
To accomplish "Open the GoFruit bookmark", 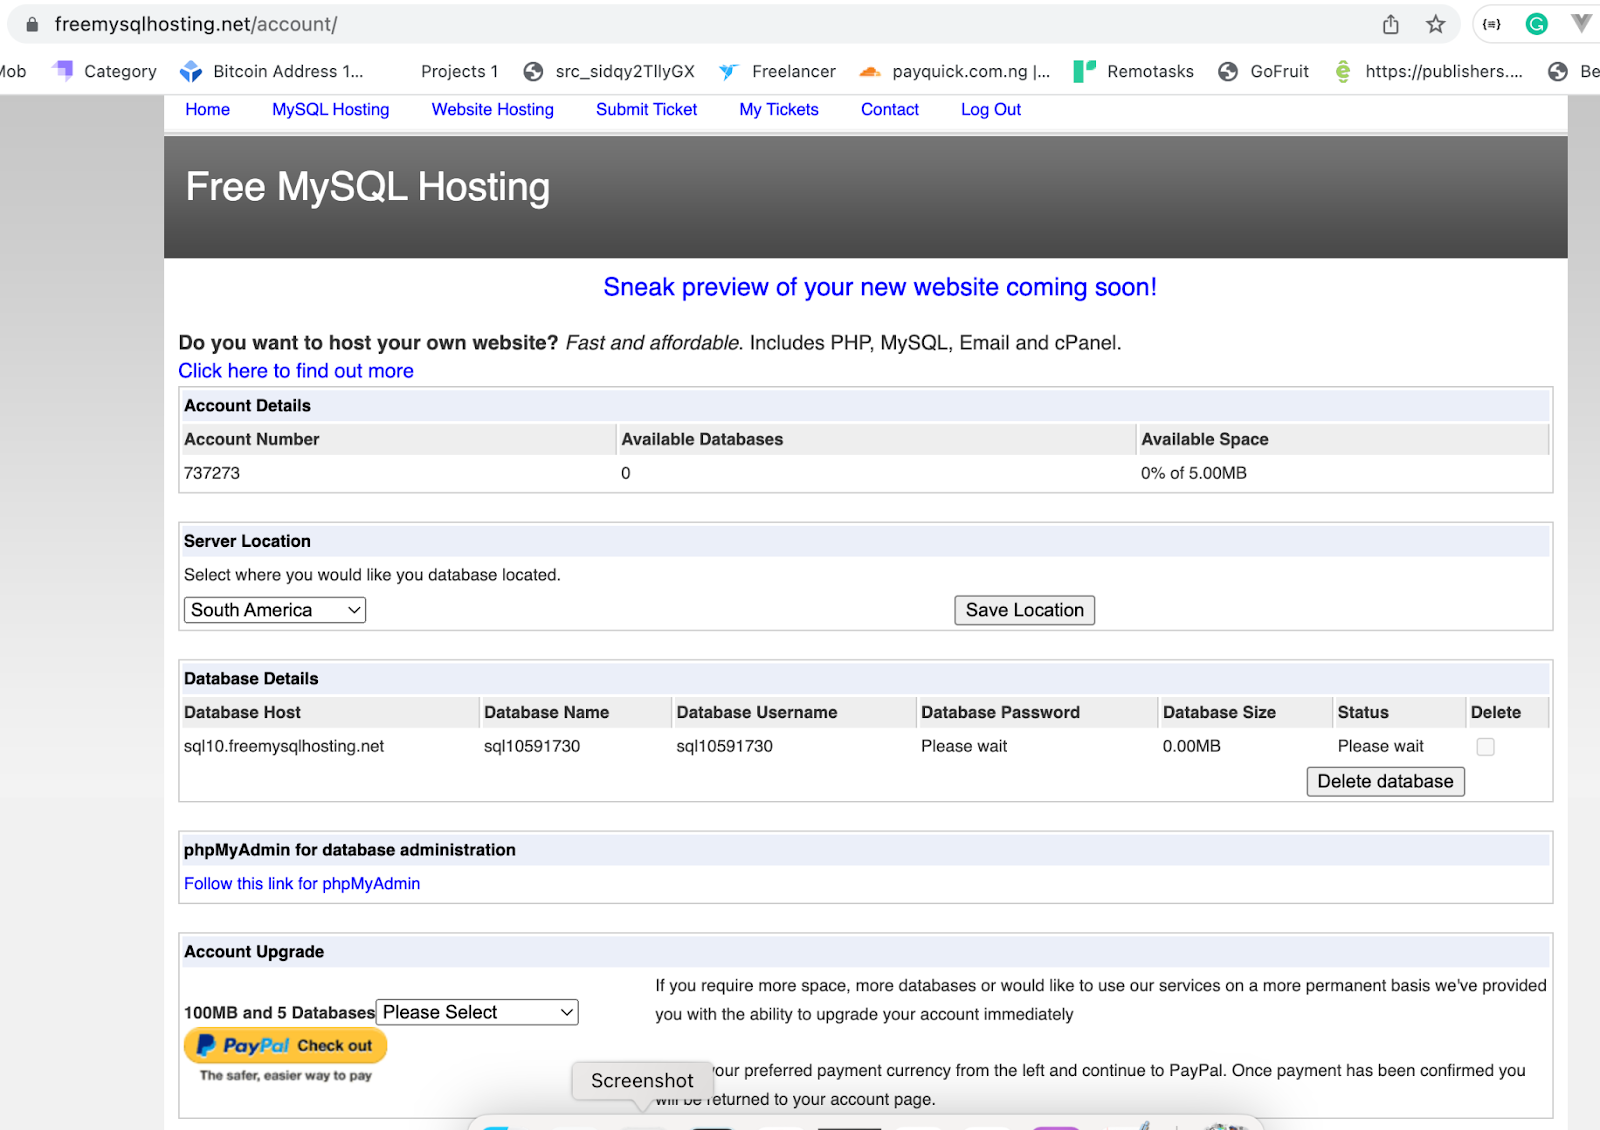I will (x=1264, y=71).
